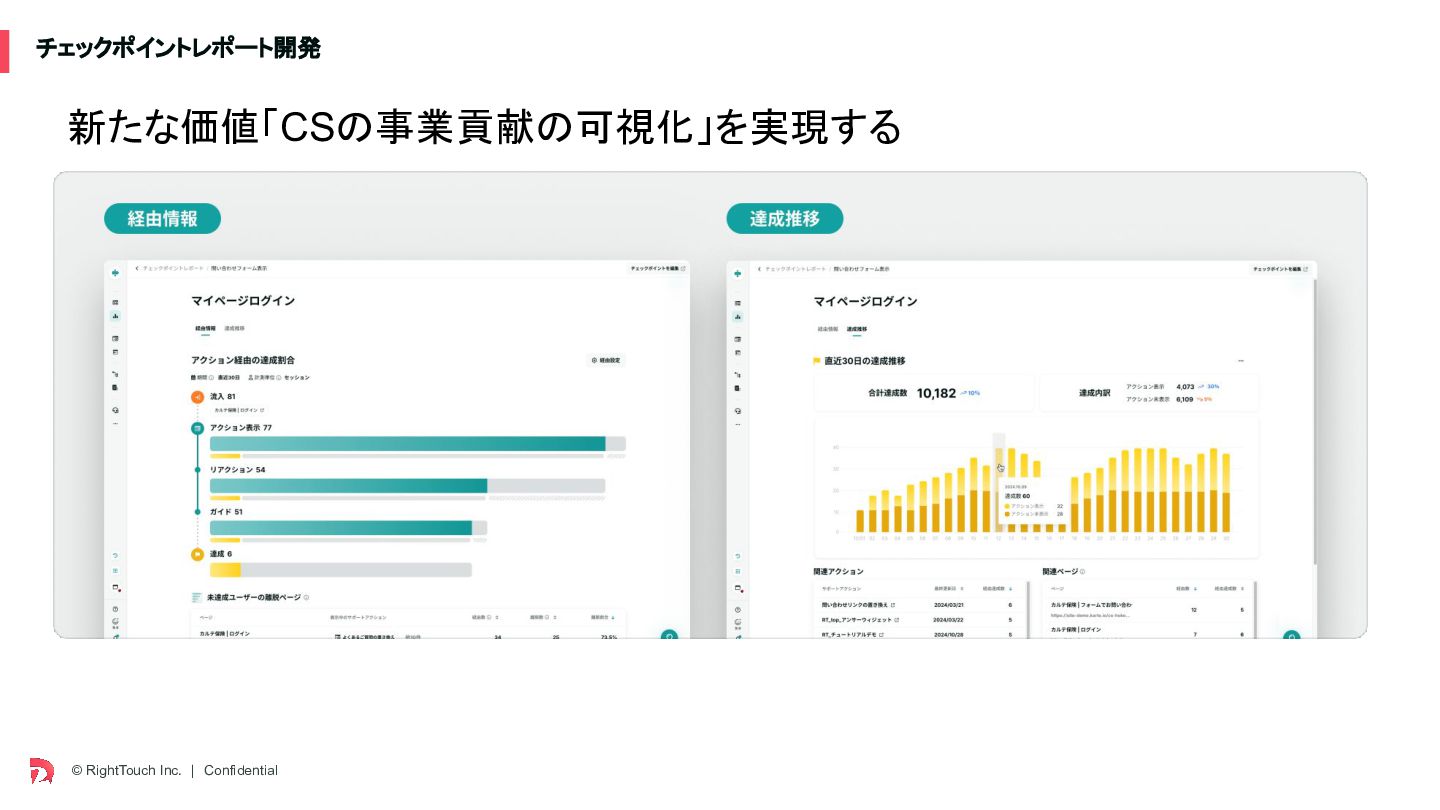
Task: Click the 合計達成数 10,182 card
Action: [924, 393]
